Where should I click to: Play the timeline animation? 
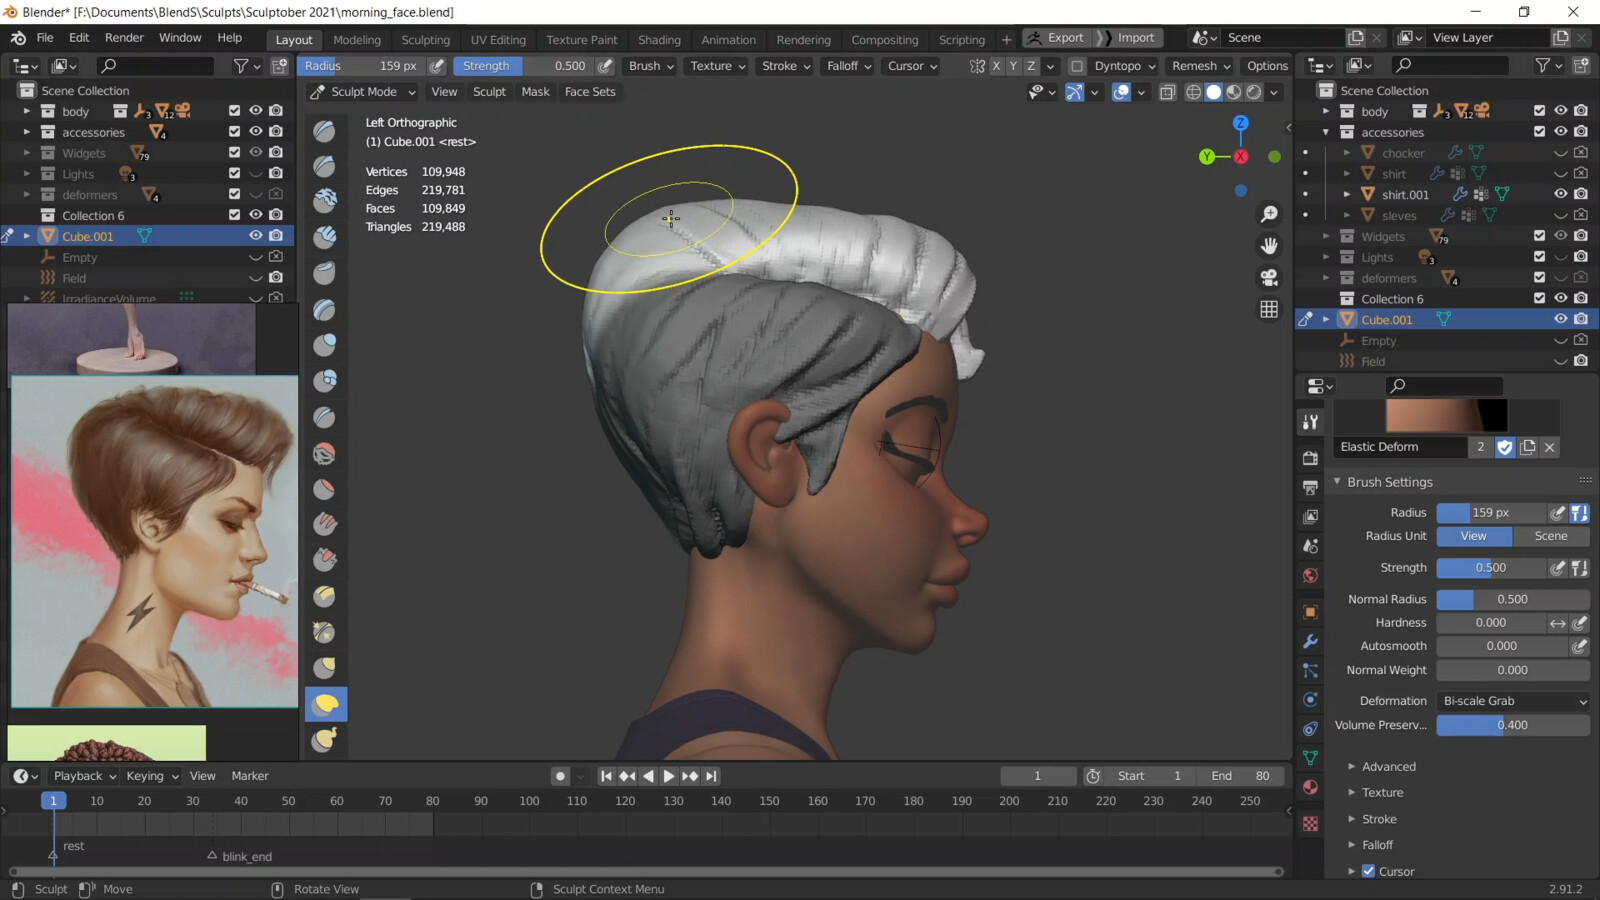(x=669, y=776)
